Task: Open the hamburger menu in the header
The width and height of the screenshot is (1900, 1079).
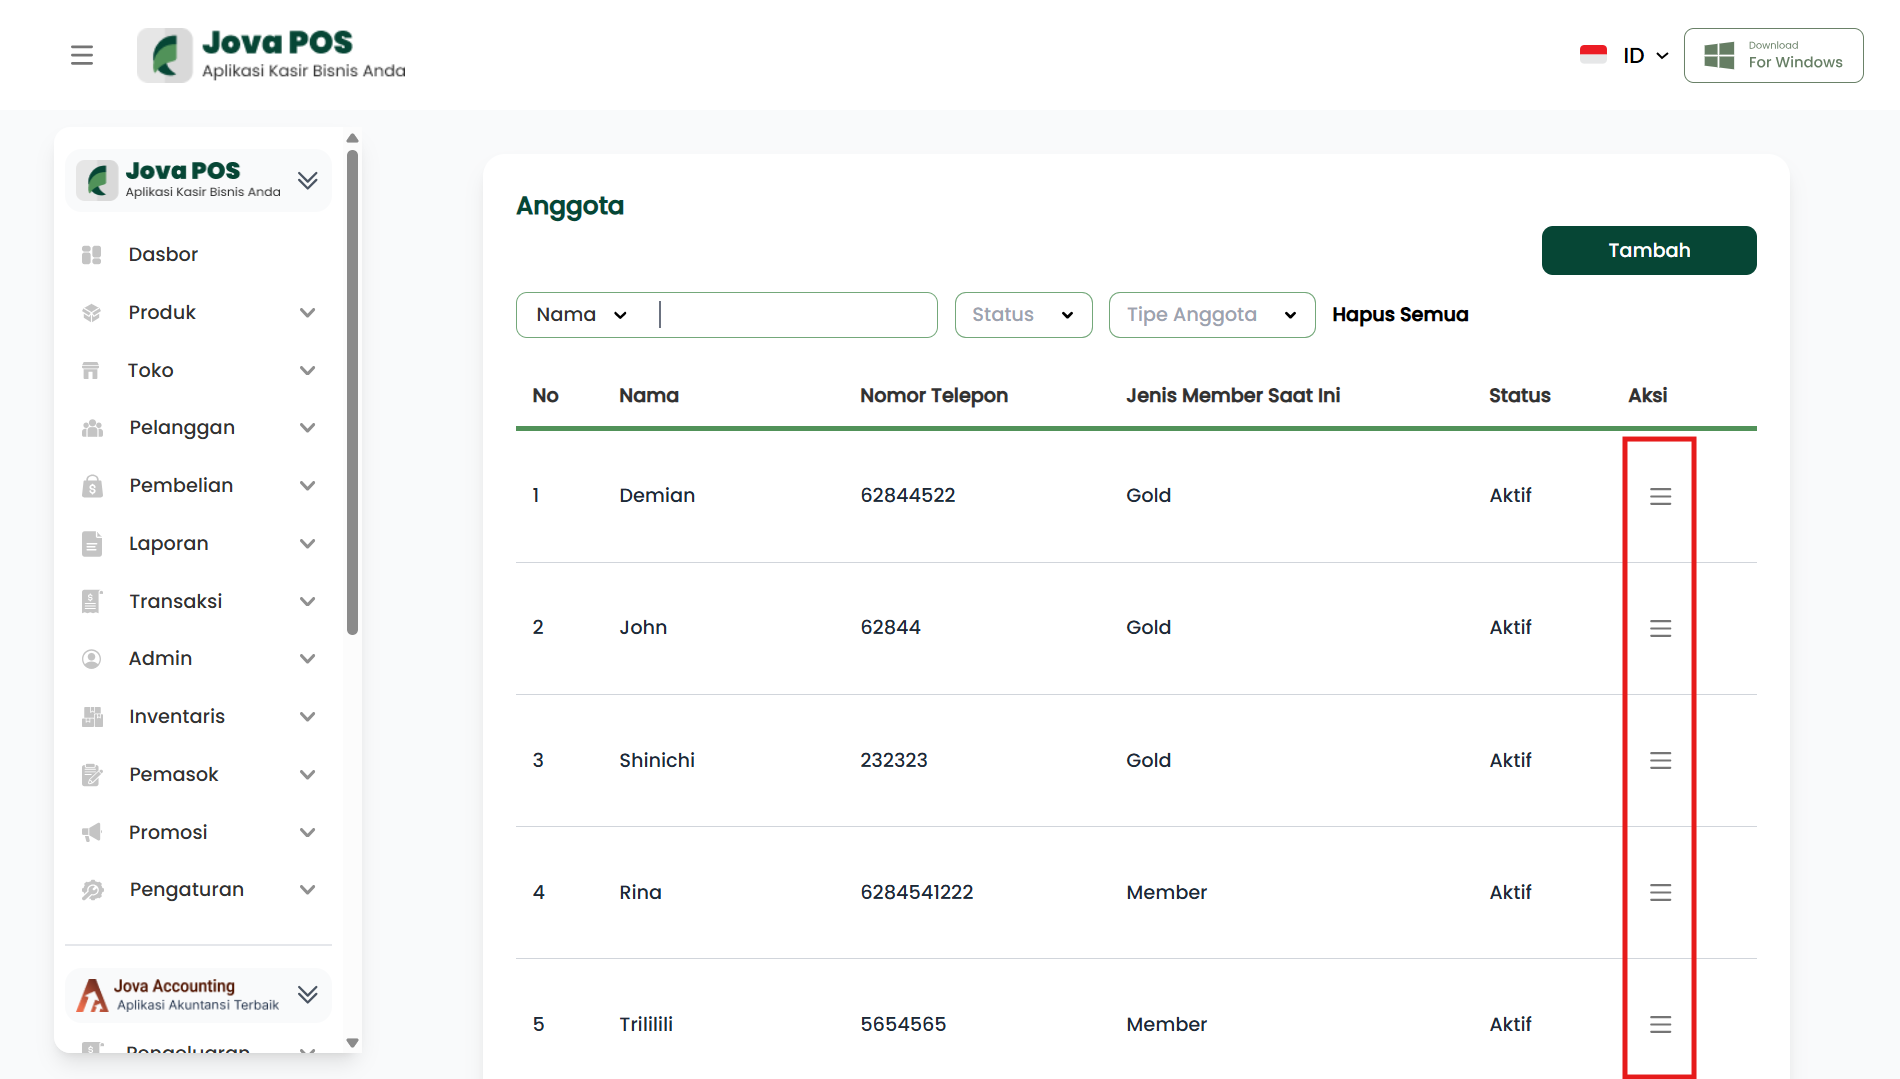Action: coord(82,55)
